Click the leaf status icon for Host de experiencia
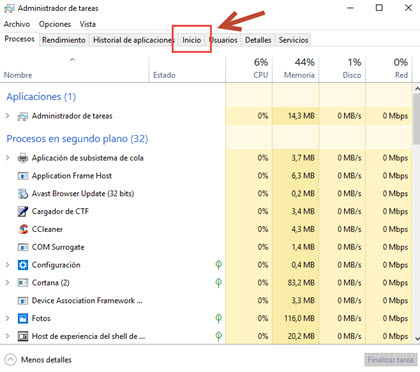Viewport: 420px width, 372px height. pyautogui.click(x=218, y=336)
